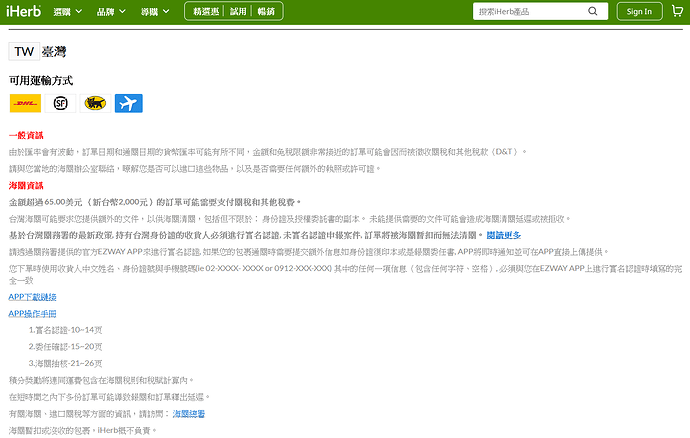This screenshot has height=438, width=690.
Task: Click the 一般資訊 red heading
Action: tap(26, 135)
